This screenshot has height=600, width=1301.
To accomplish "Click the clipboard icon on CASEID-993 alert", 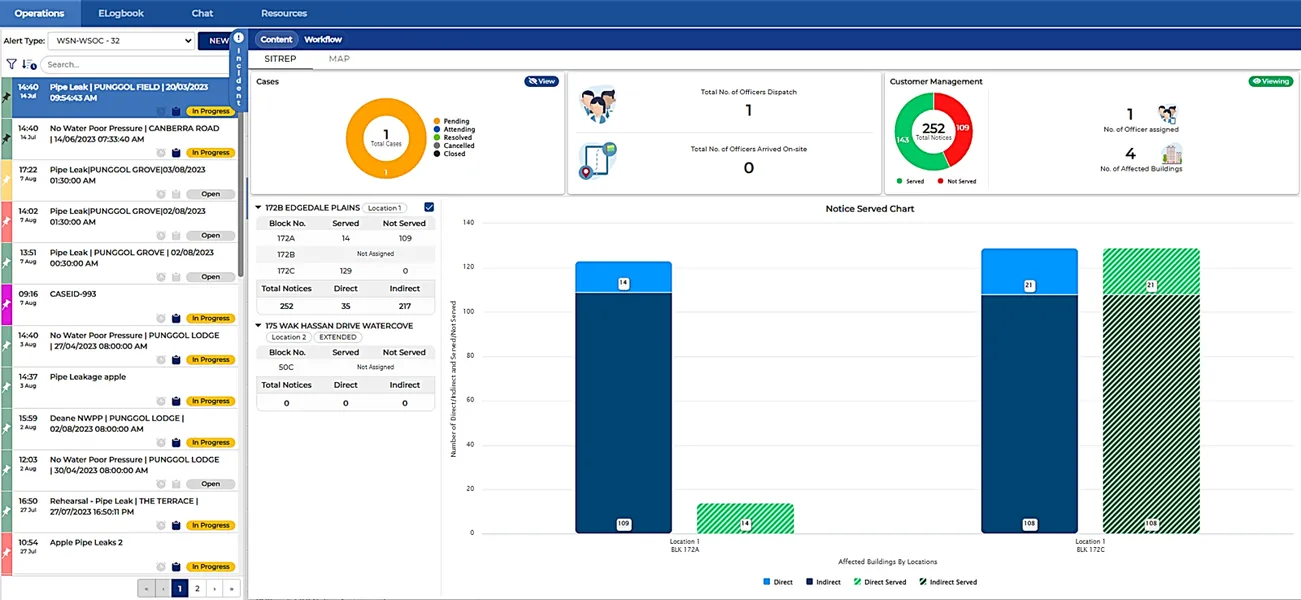I will coord(176,319).
